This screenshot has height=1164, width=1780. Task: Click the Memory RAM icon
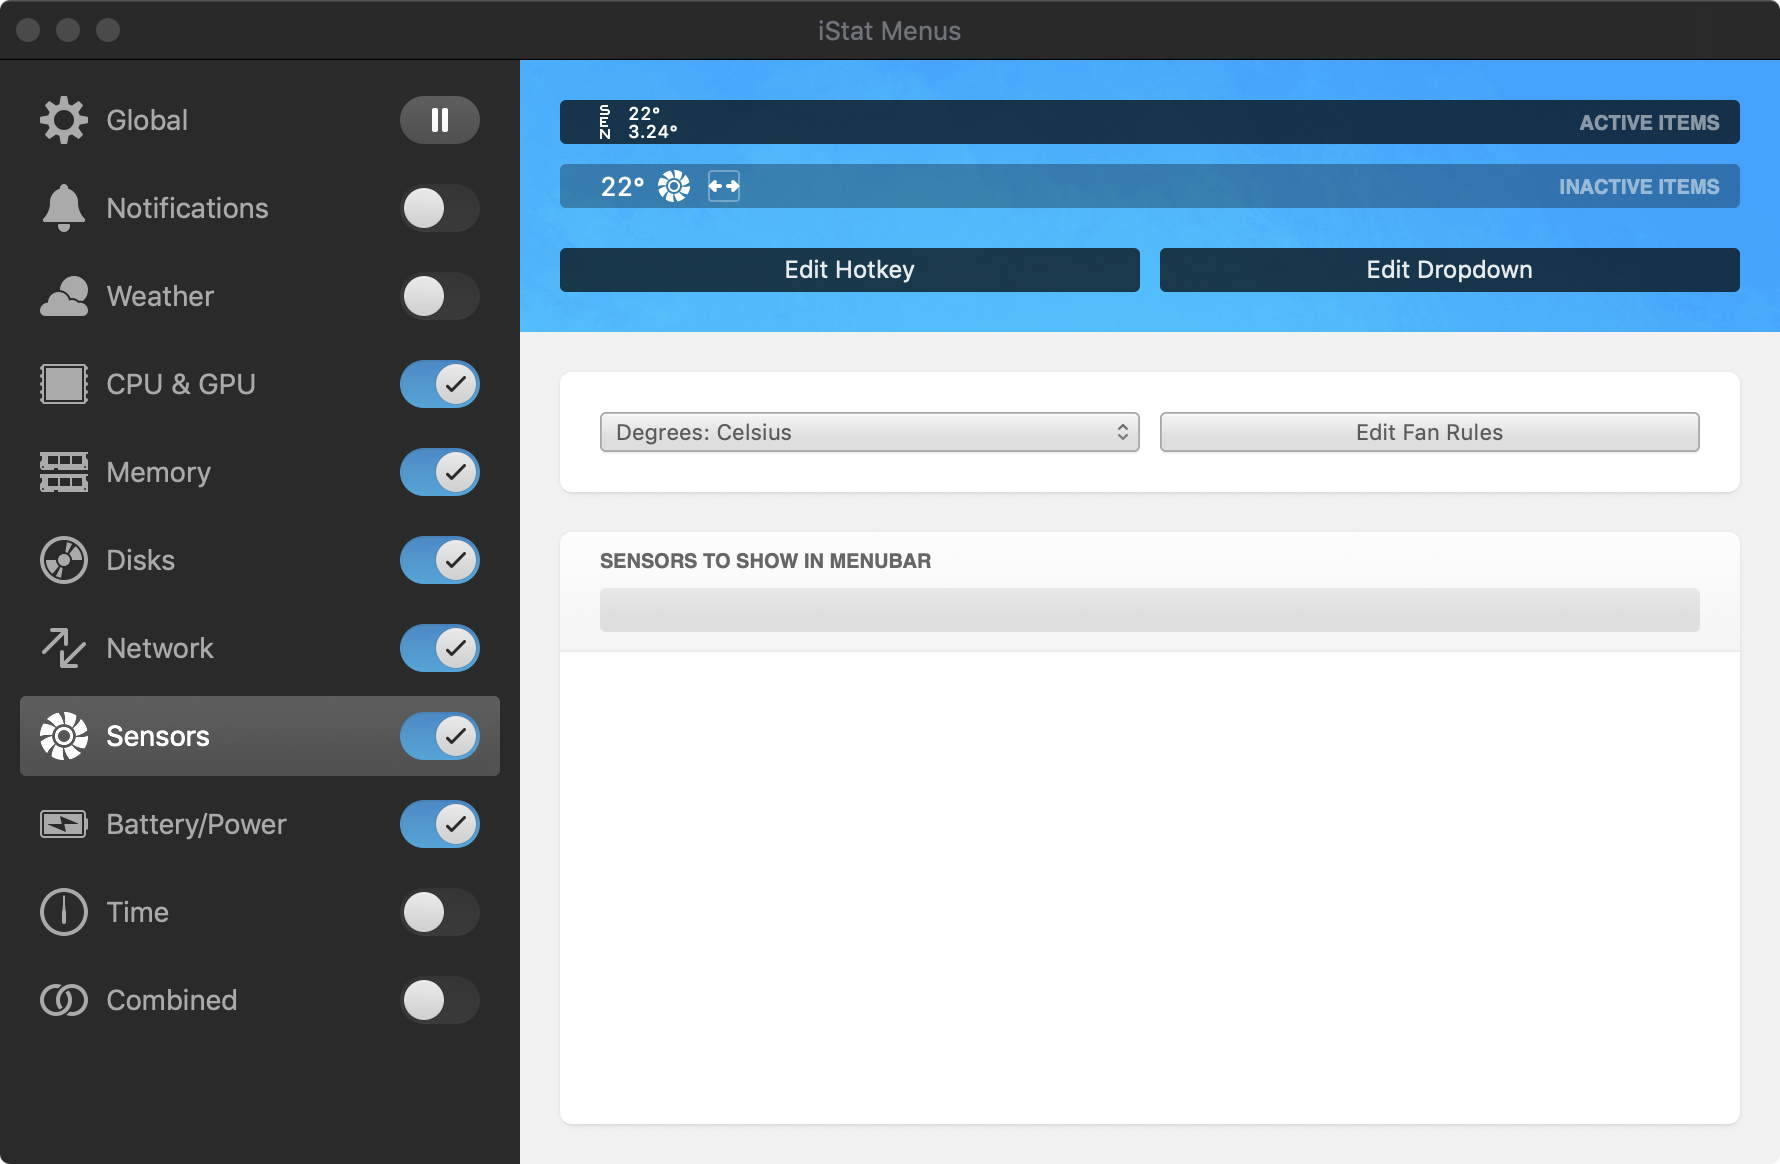click(x=64, y=472)
